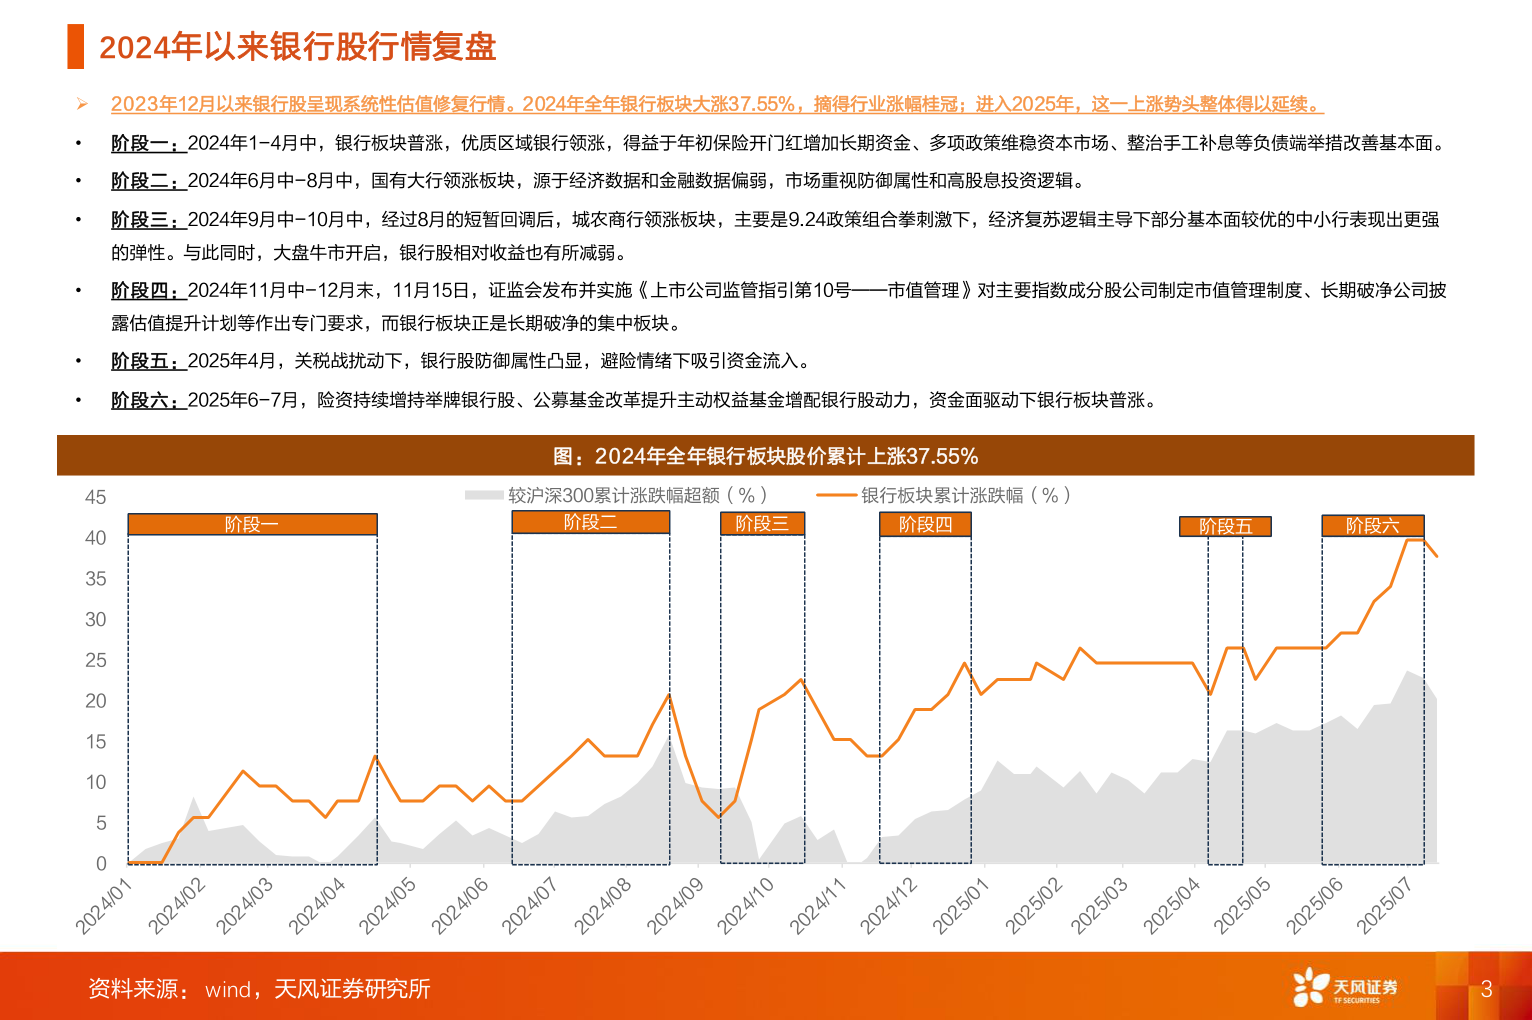The width and height of the screenshot is (1532, 1020).
Task: Click the x-axis label 2024/03
Action: (x=243, y=906)
